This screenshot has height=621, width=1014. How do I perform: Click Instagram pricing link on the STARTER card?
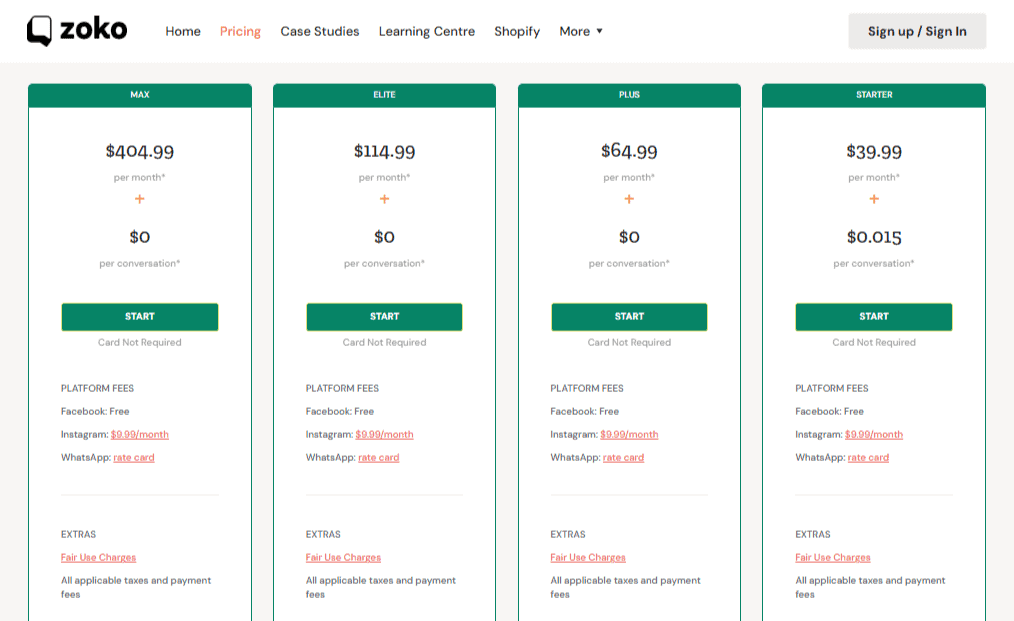(x=876, y=434)
